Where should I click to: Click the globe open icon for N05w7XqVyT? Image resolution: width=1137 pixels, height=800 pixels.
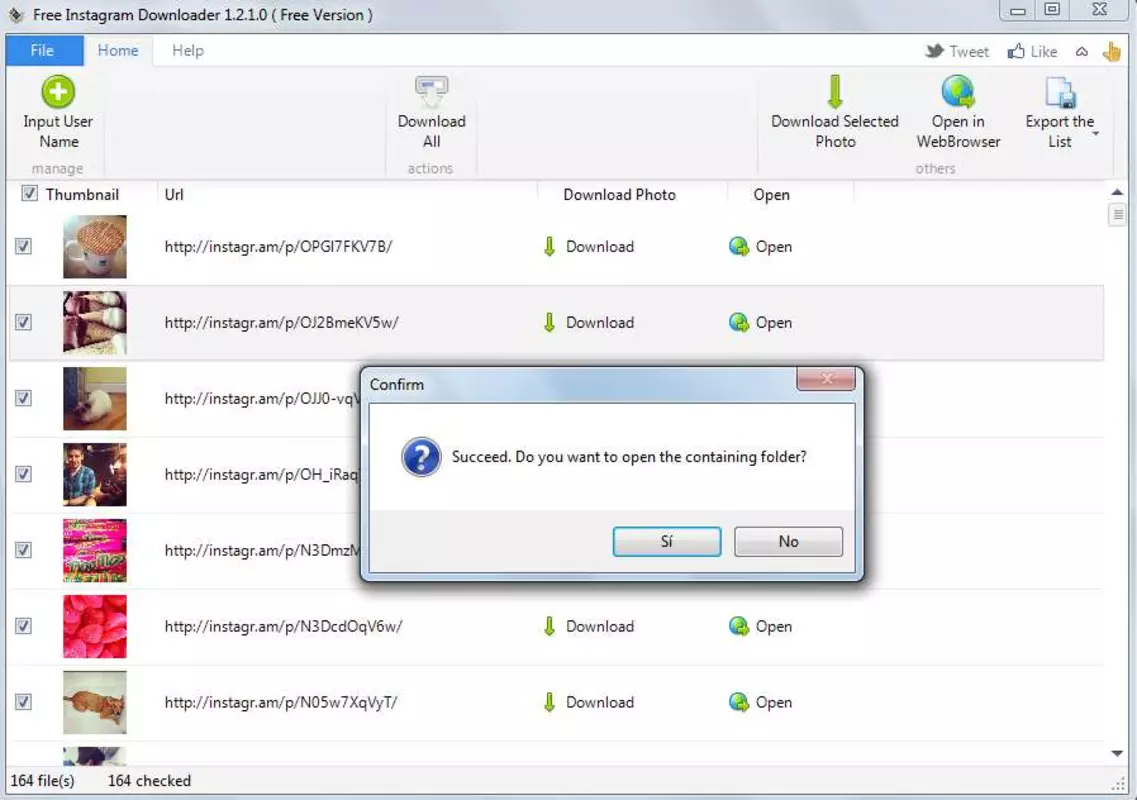pos(739,703)
